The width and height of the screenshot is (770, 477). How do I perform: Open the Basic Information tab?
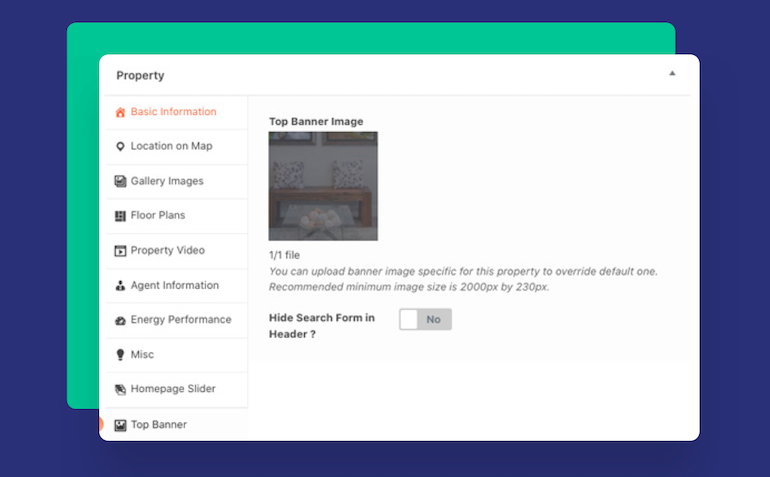pyautogui.click(x=173, y=112)
